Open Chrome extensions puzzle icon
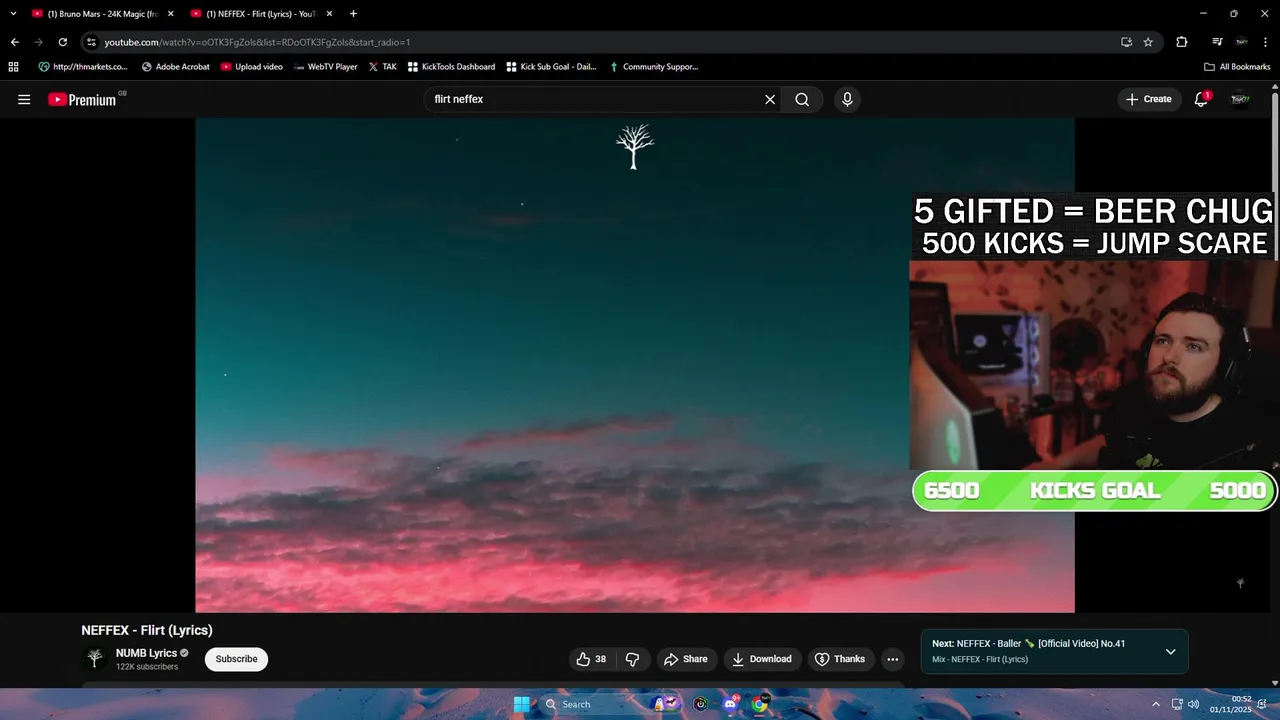The width and height of the screenshot is (1280, 720). 1182,42
